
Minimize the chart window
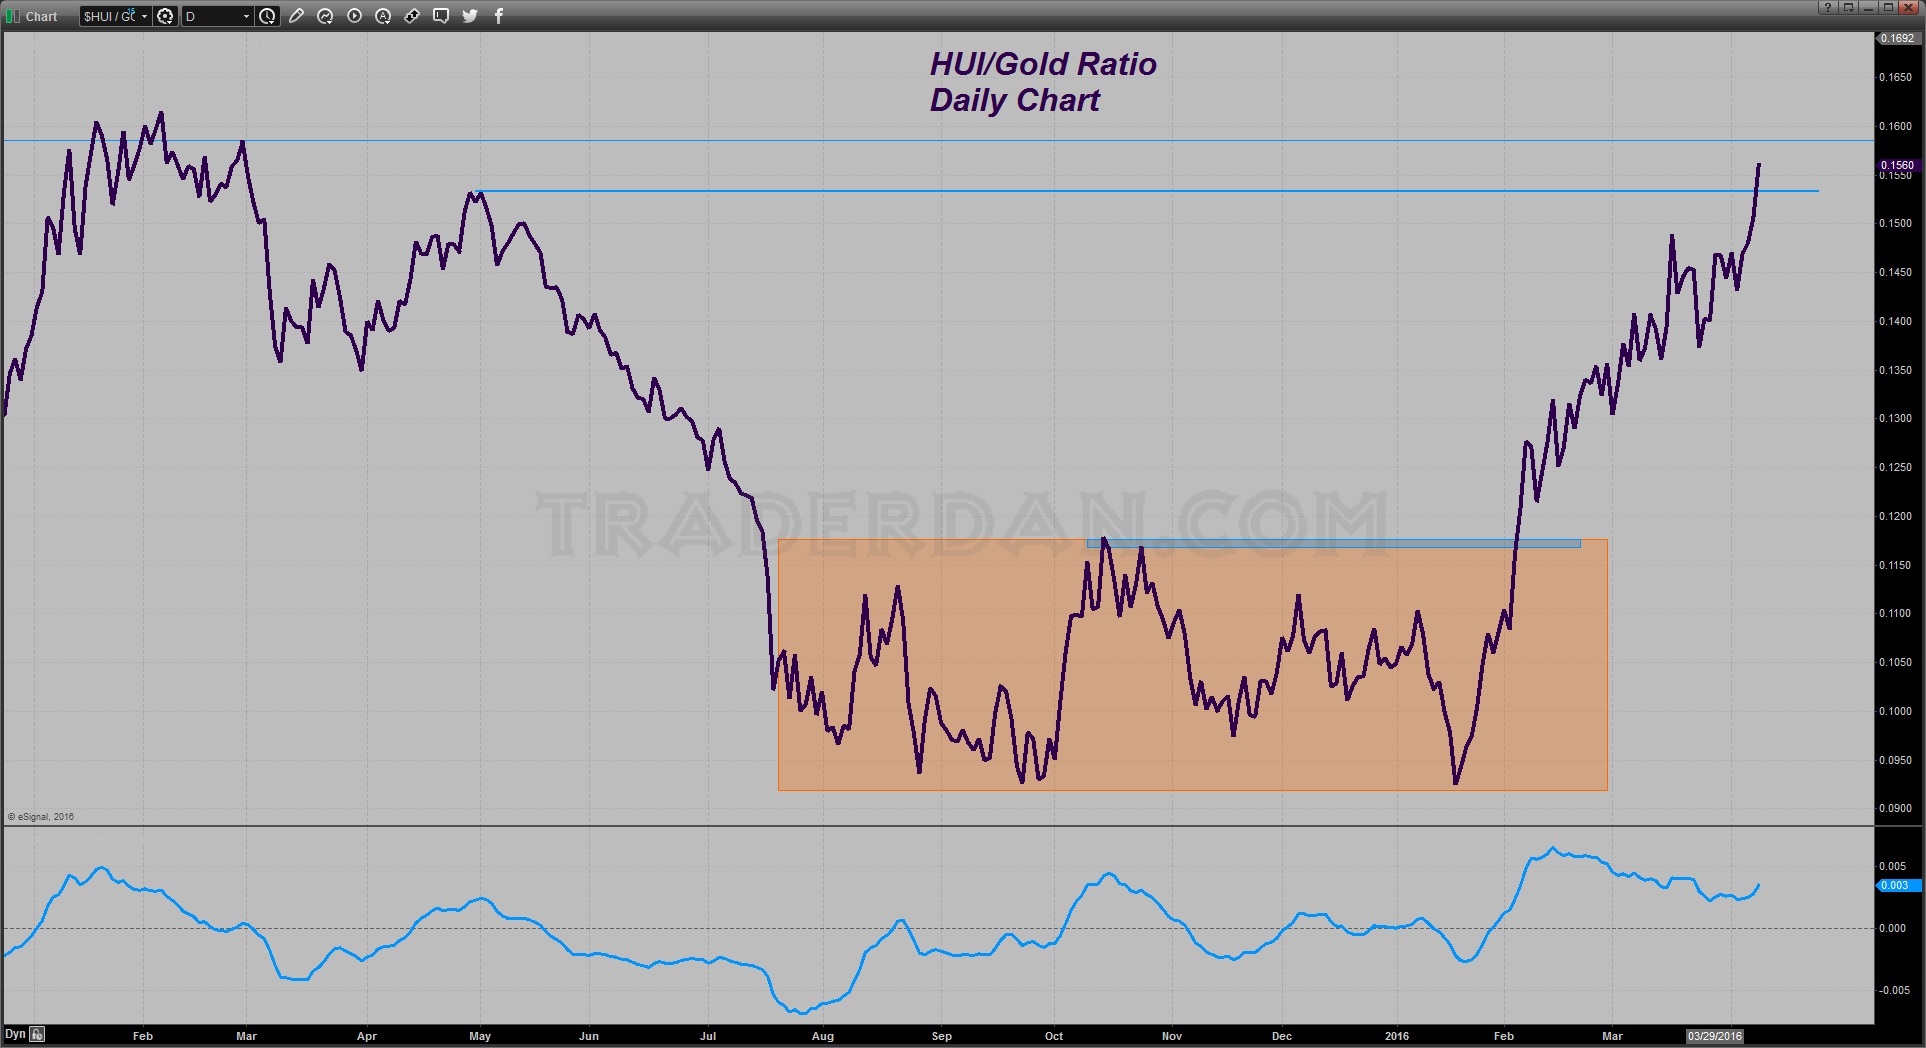click(1868, 7)
